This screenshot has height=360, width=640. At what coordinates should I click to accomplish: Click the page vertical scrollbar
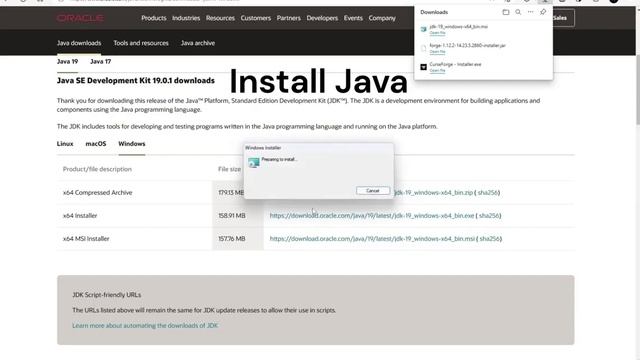(x=638, y=90)
